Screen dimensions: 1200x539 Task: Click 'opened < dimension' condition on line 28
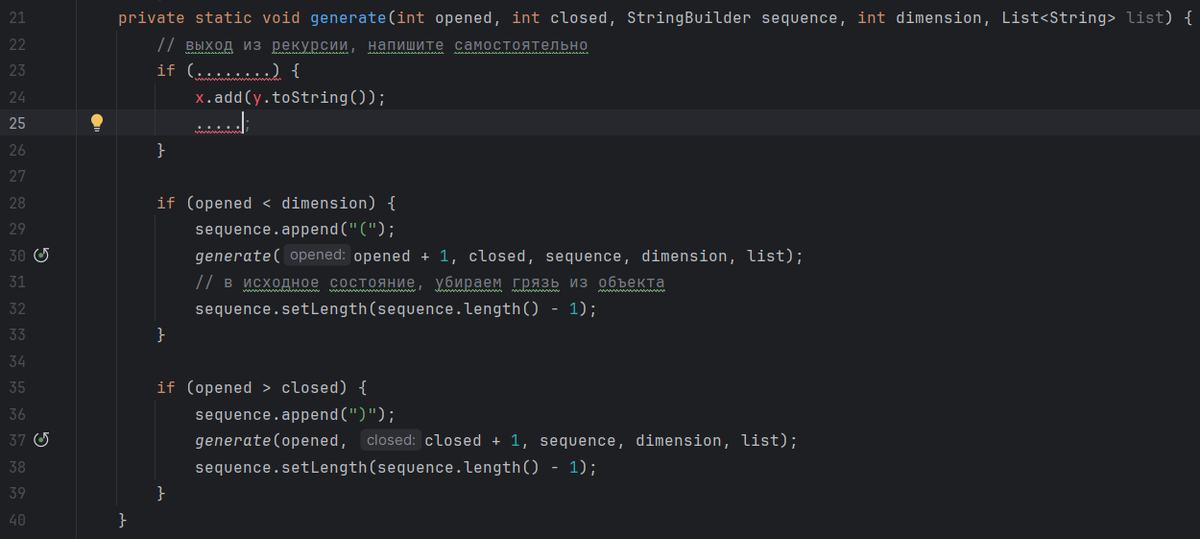[x=282, y=203]
